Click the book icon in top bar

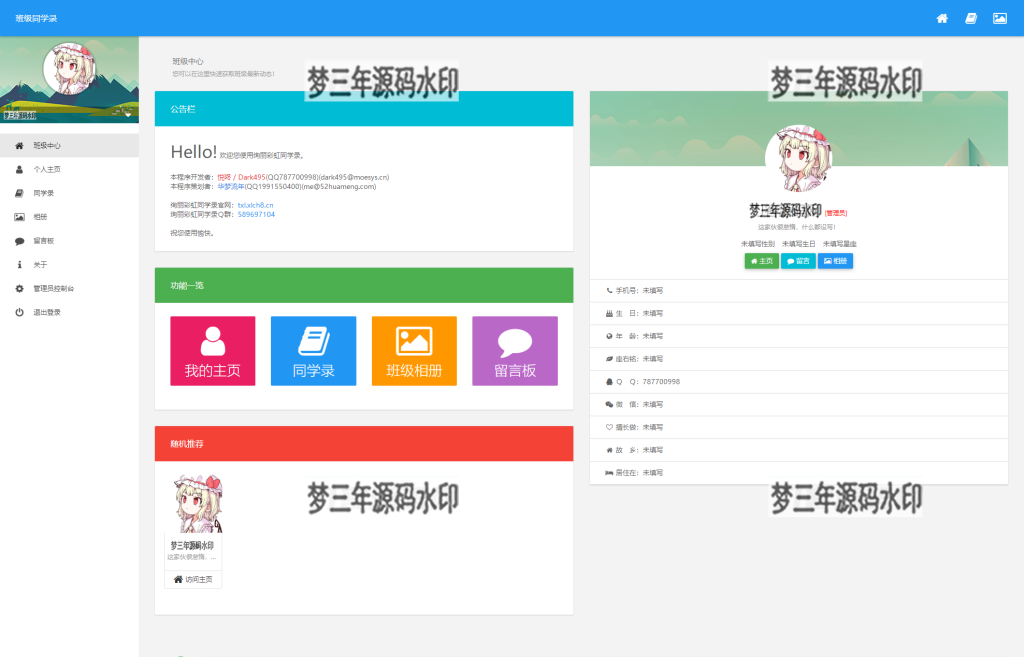(970, 18)
